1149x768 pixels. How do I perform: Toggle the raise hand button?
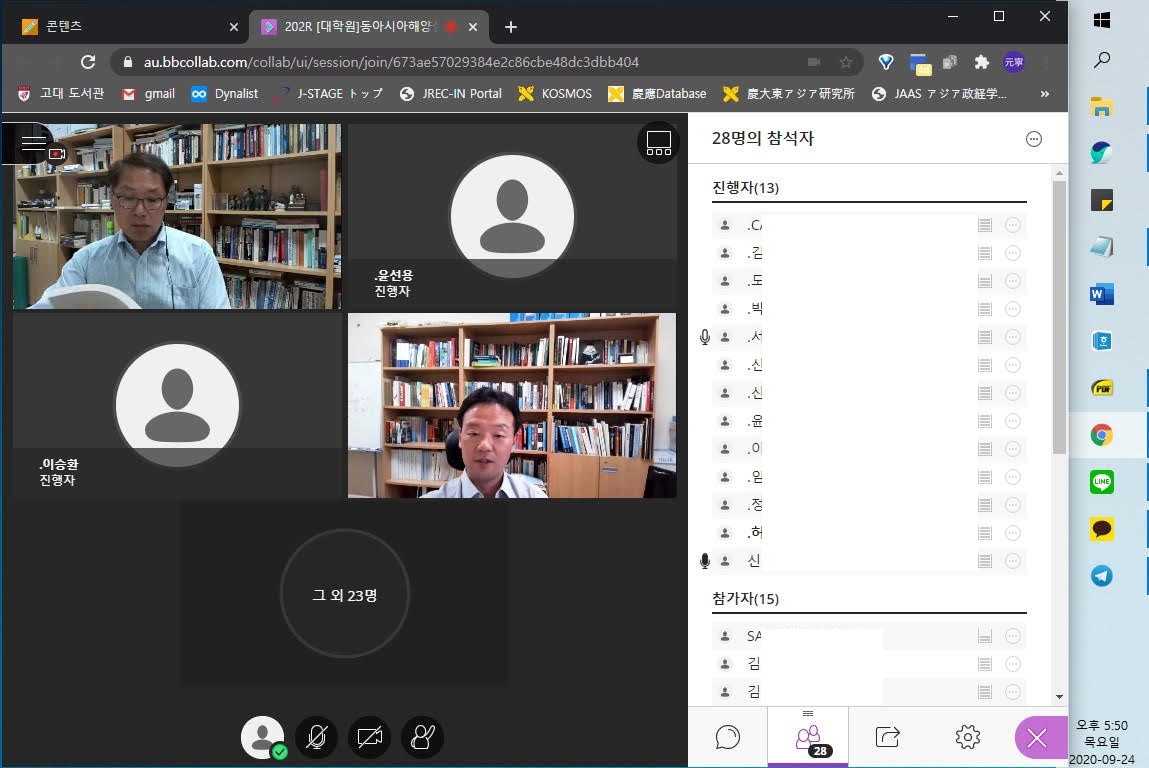click(422, 738)
